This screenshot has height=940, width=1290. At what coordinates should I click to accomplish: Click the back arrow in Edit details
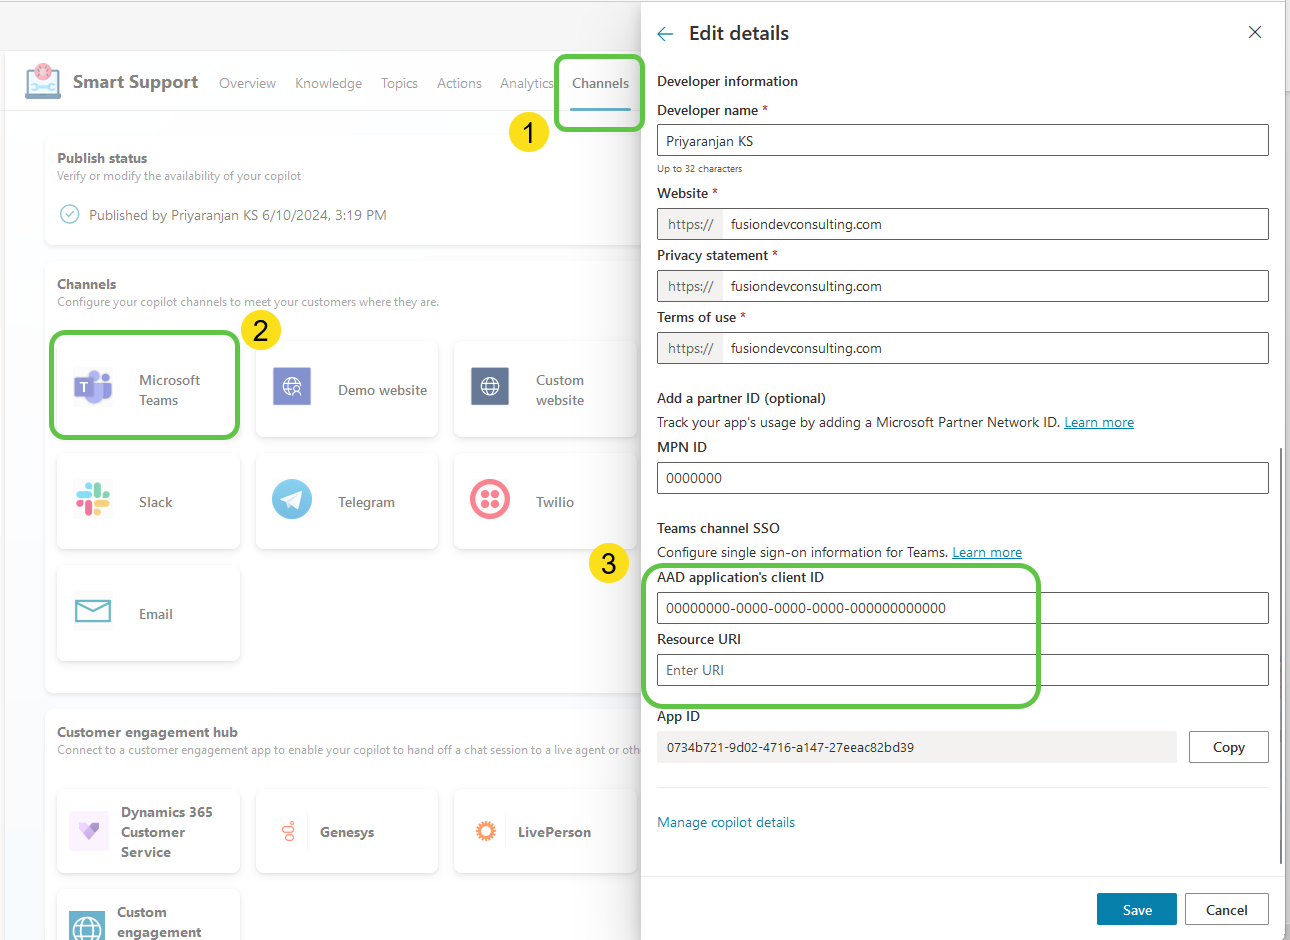click(665, 32)
